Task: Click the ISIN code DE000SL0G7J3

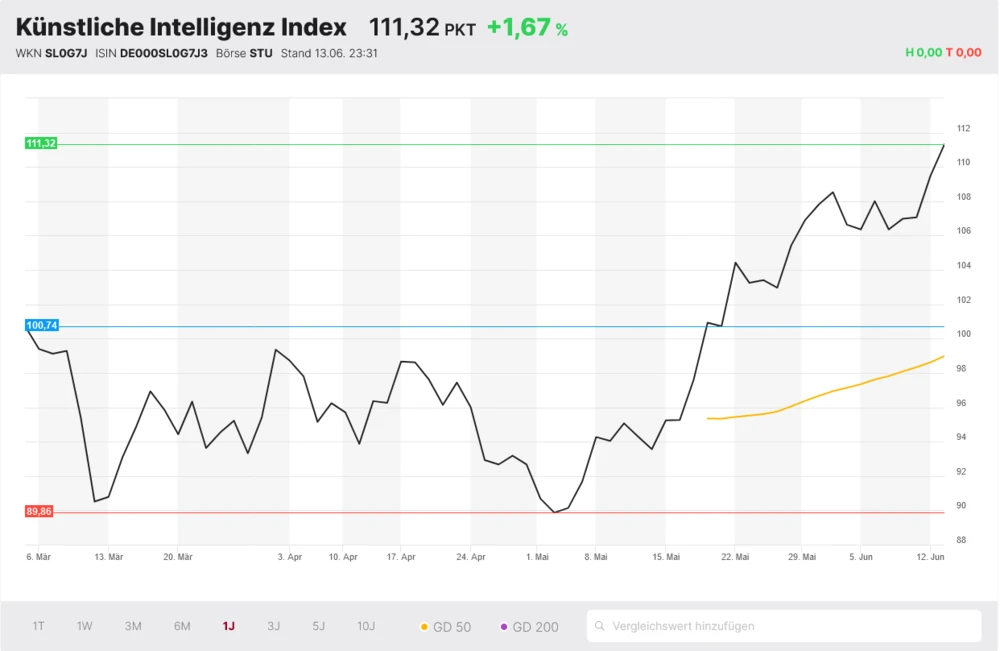Action: pyautogui.click(x=163, y=53)
